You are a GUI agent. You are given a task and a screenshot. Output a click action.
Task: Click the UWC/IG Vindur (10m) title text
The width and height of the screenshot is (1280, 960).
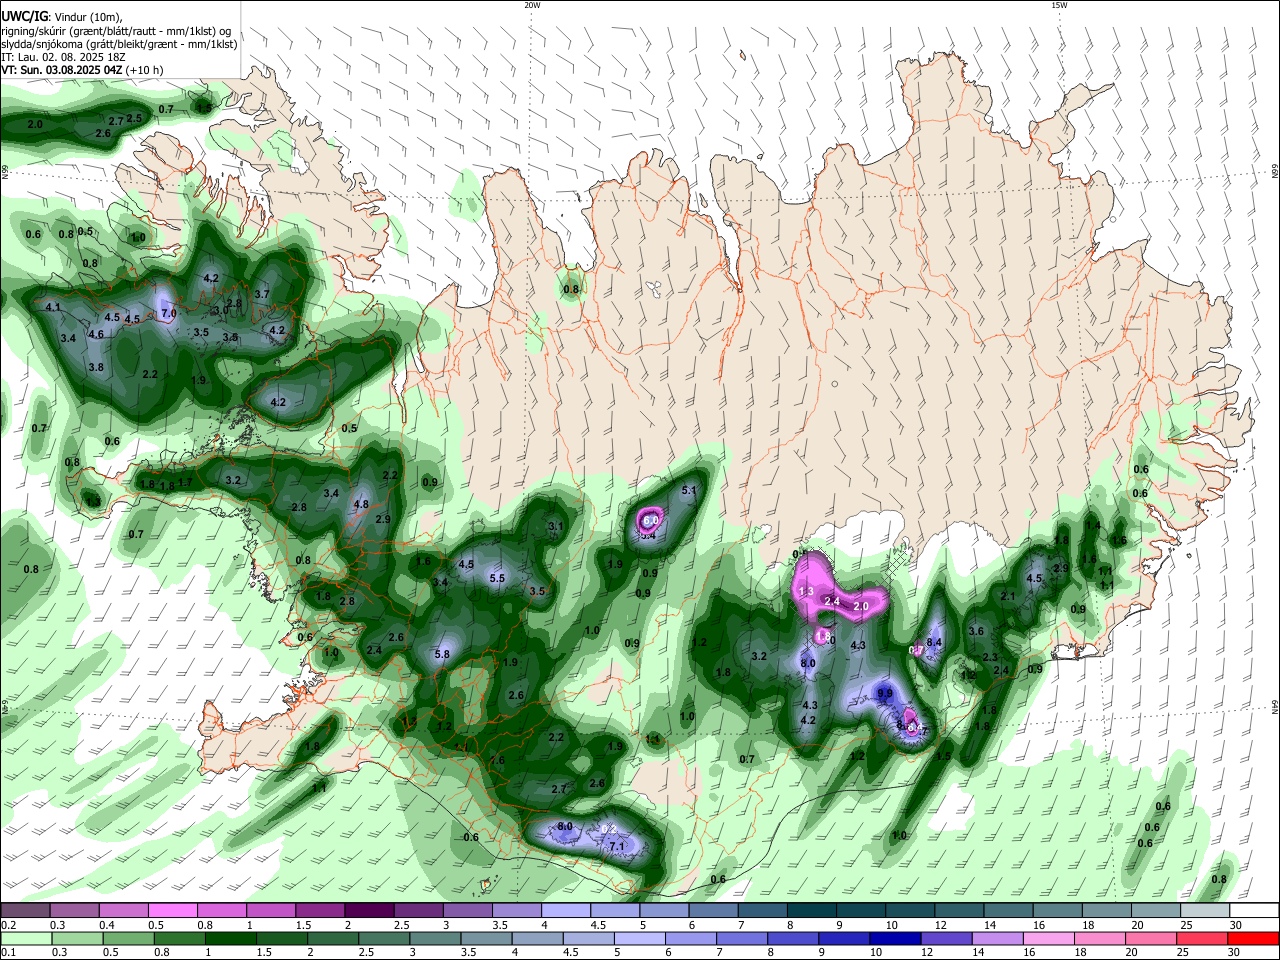[x=62, y=17]
